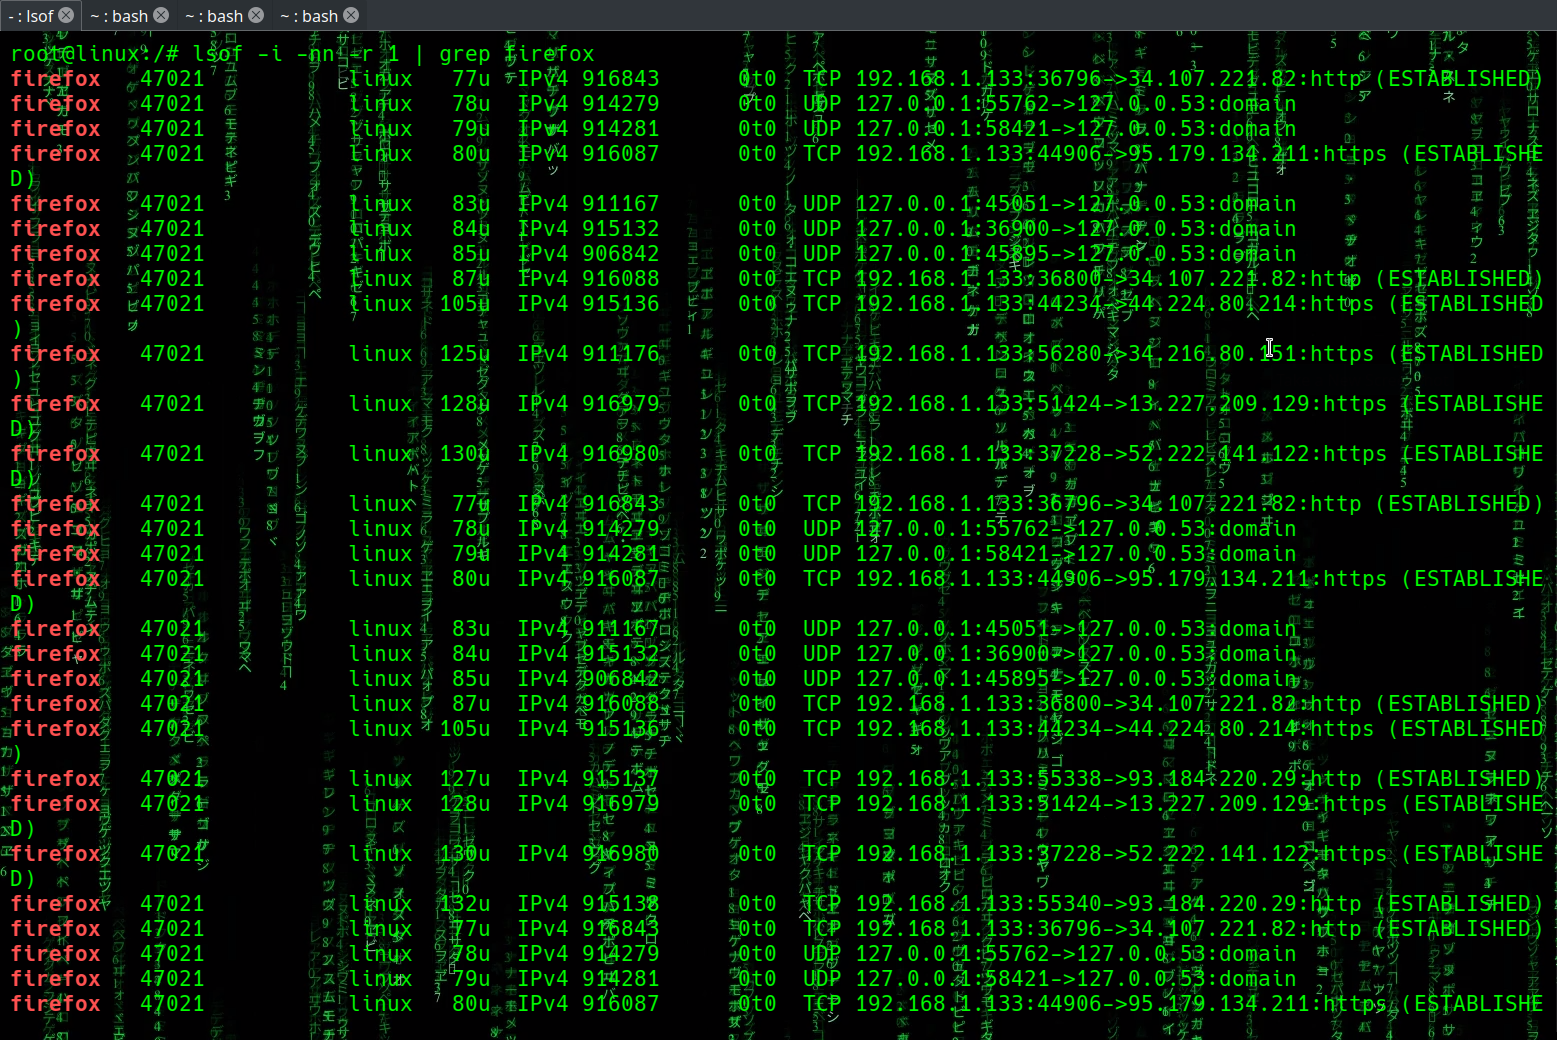Image resolution: width=1557 pixels, height=1040 pixels.
Task: Click the grep firefox filter text
Action: point(515,53)
